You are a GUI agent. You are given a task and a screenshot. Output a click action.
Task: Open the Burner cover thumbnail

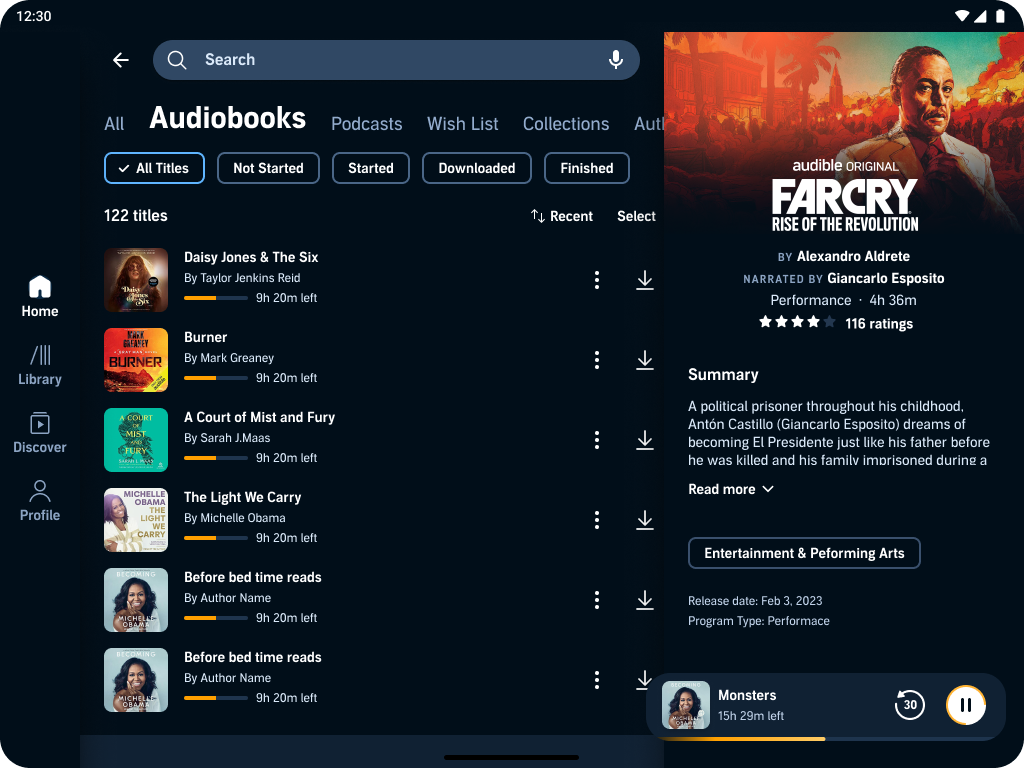pyautogui.click(x=136, y=360)
